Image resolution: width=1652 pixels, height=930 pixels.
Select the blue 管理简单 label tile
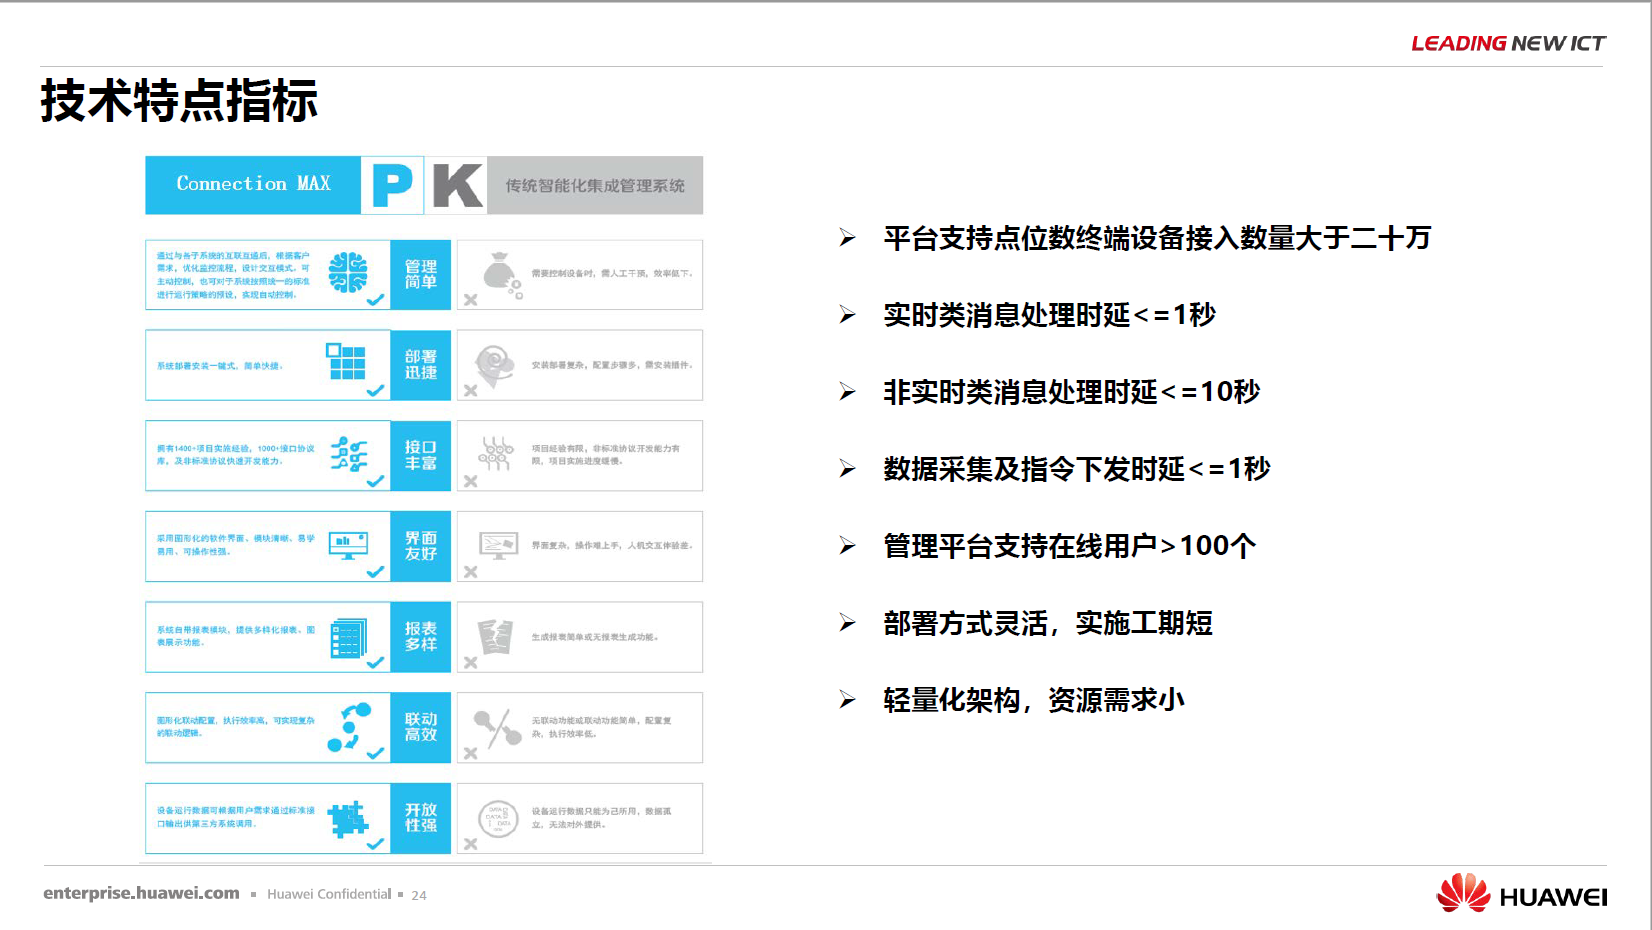click(x=421, y=274)
